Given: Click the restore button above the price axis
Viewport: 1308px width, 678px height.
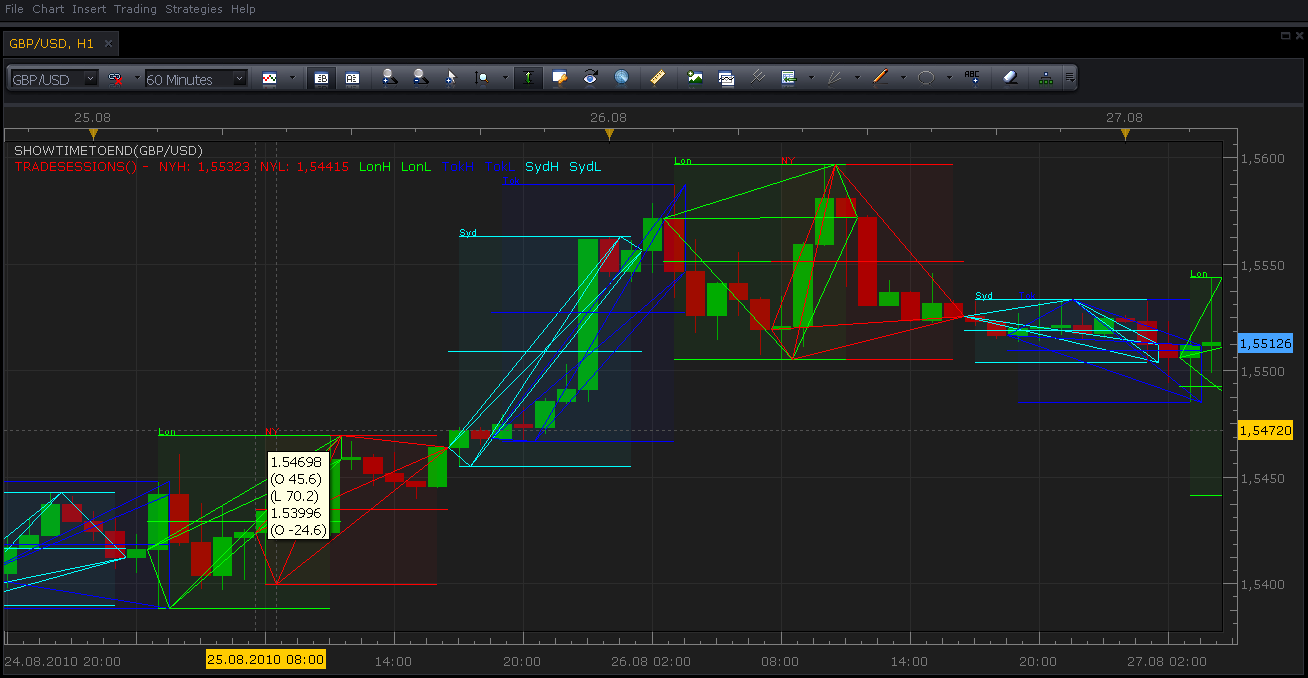Looking at the screenshot, I should 1285,35.
